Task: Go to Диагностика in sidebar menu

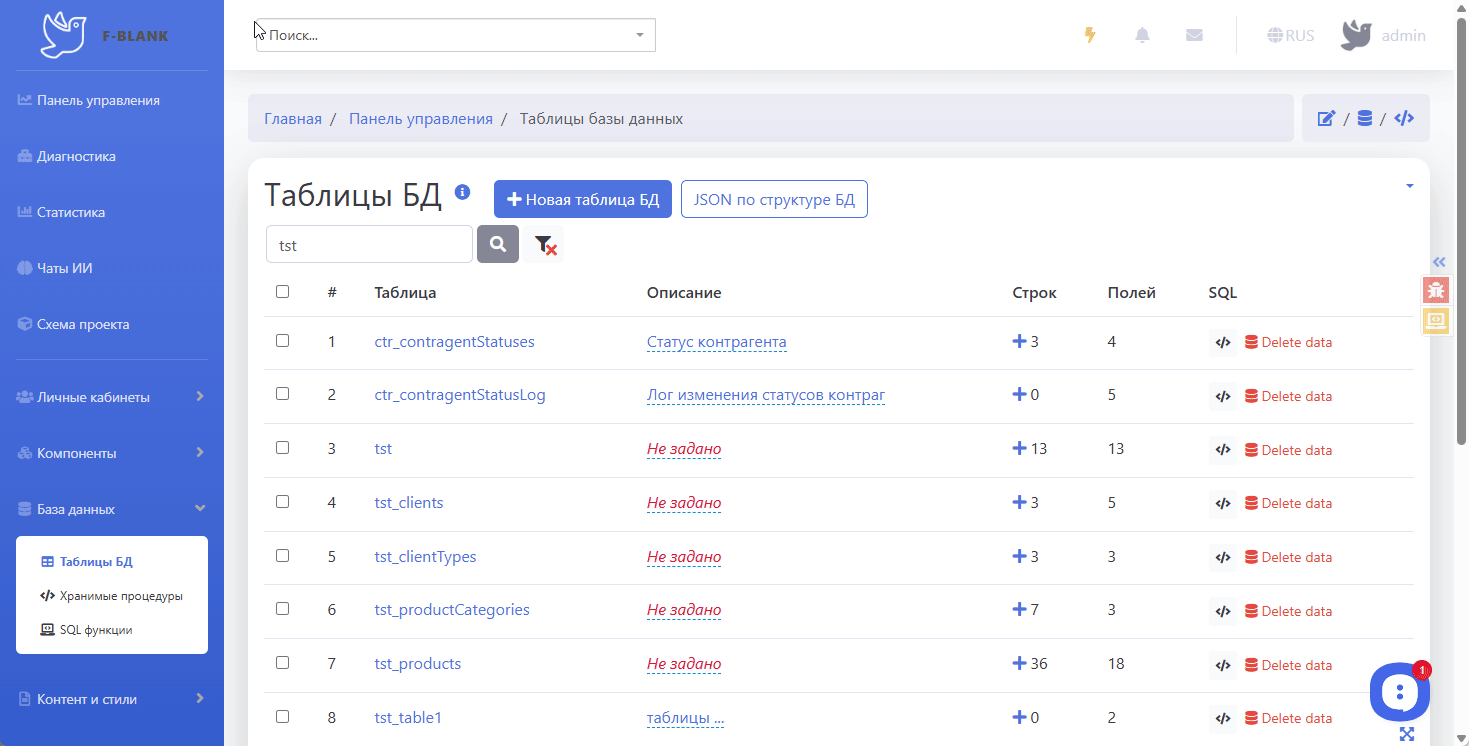Action: 76,156
